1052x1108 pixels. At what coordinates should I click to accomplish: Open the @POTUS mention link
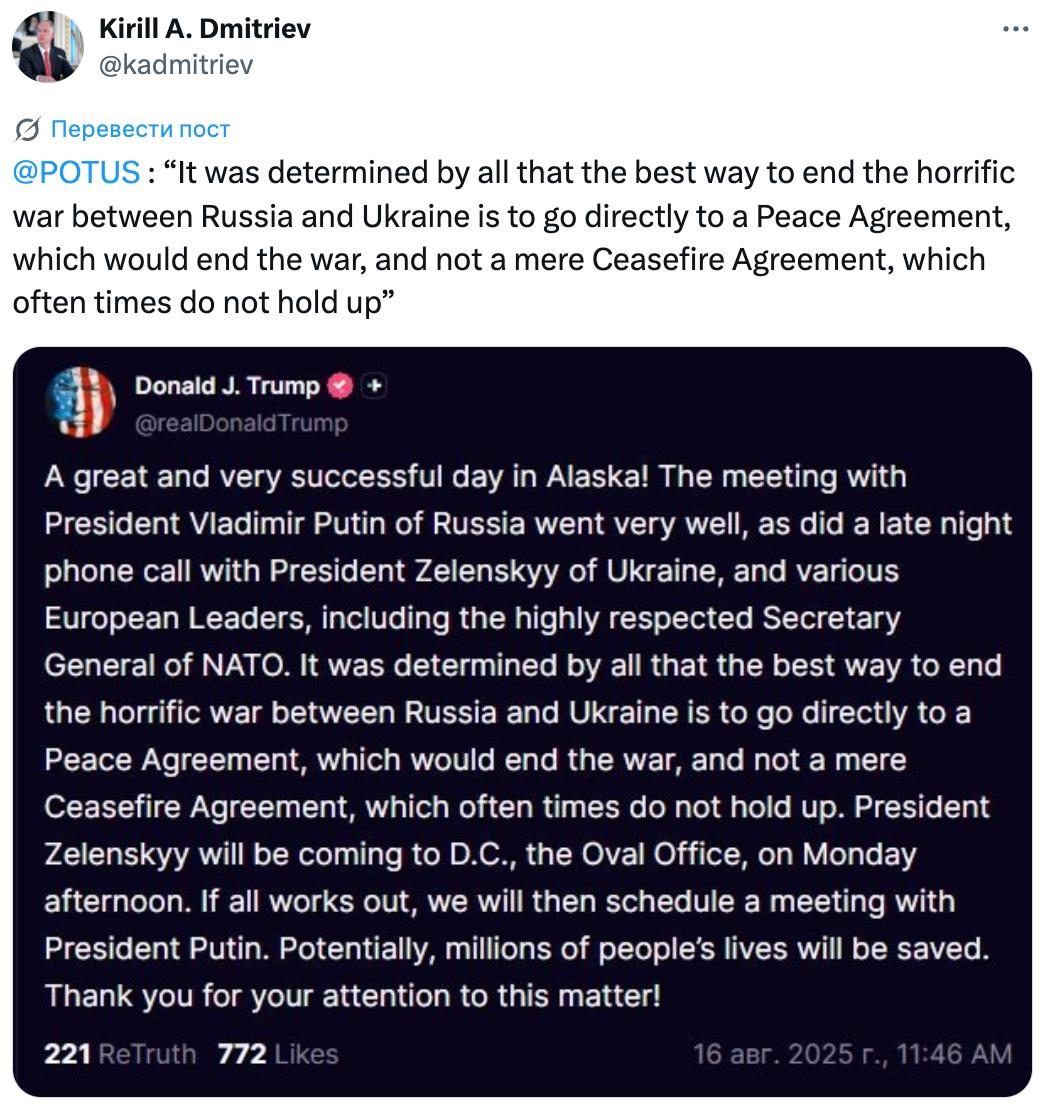76,173
